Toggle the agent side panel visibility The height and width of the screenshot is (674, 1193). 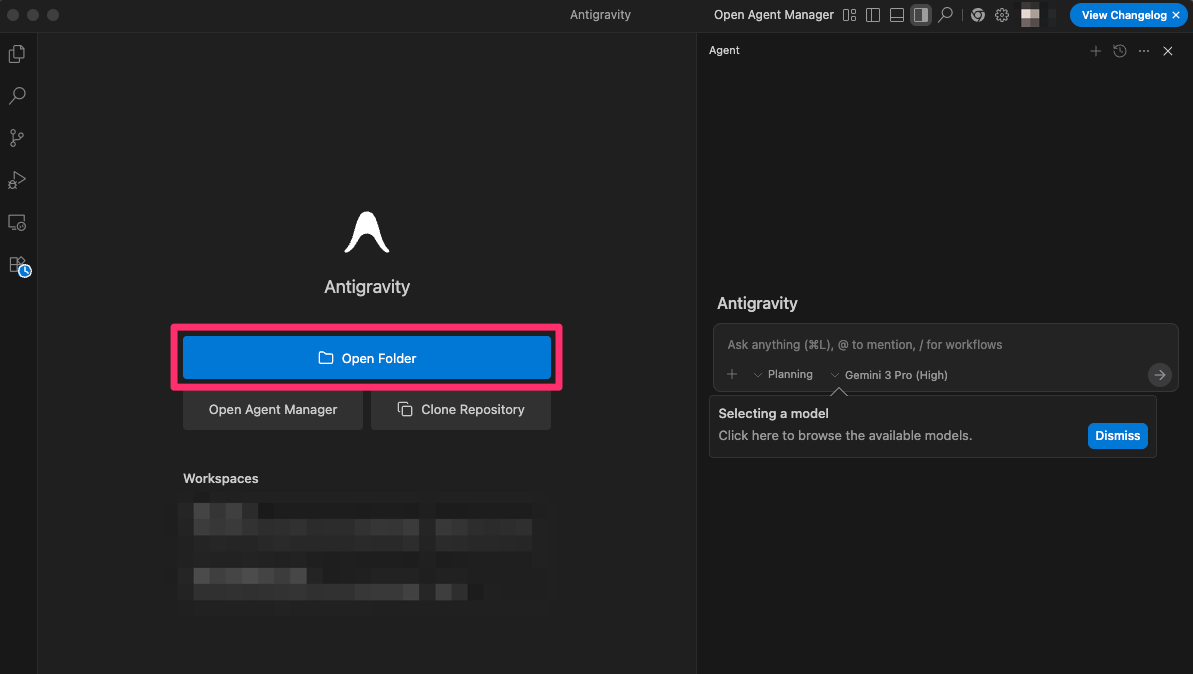click(921, 14)
